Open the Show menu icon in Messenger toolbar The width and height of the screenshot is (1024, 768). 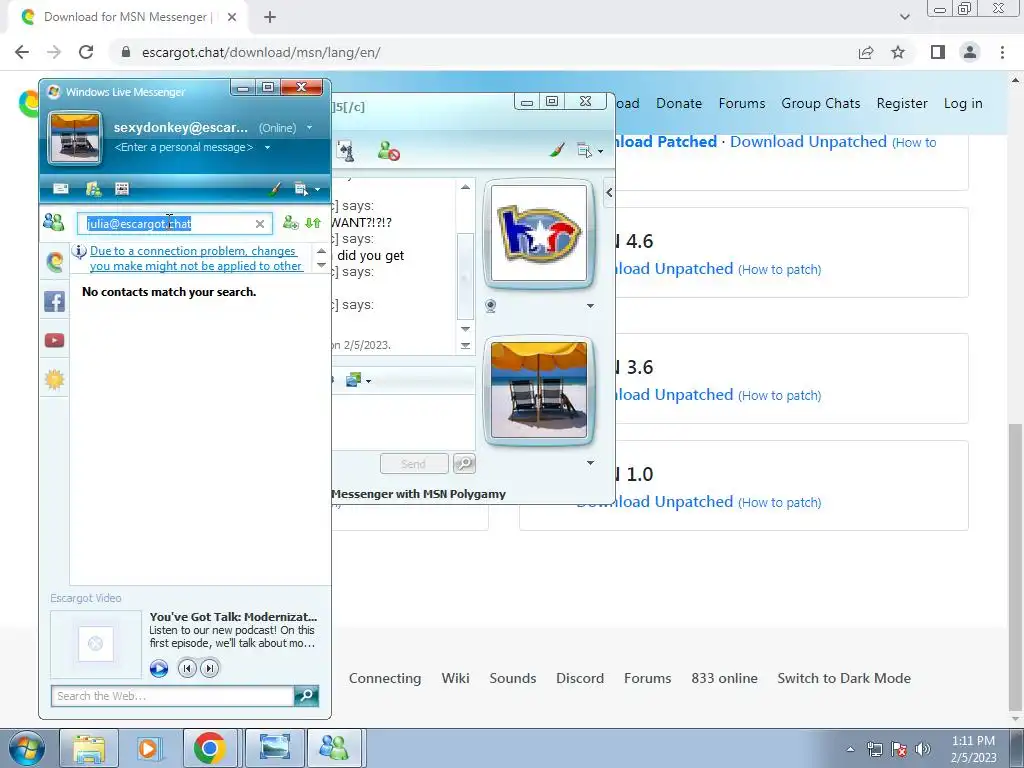pyautogui.click(x=300, y=189)
